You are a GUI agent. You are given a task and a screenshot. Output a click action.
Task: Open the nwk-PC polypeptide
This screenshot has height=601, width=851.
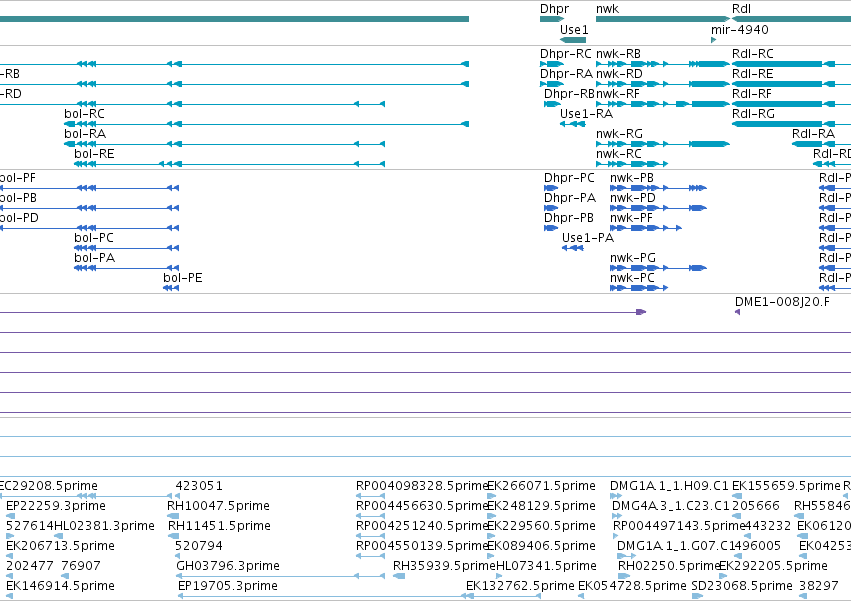(632, 278)
